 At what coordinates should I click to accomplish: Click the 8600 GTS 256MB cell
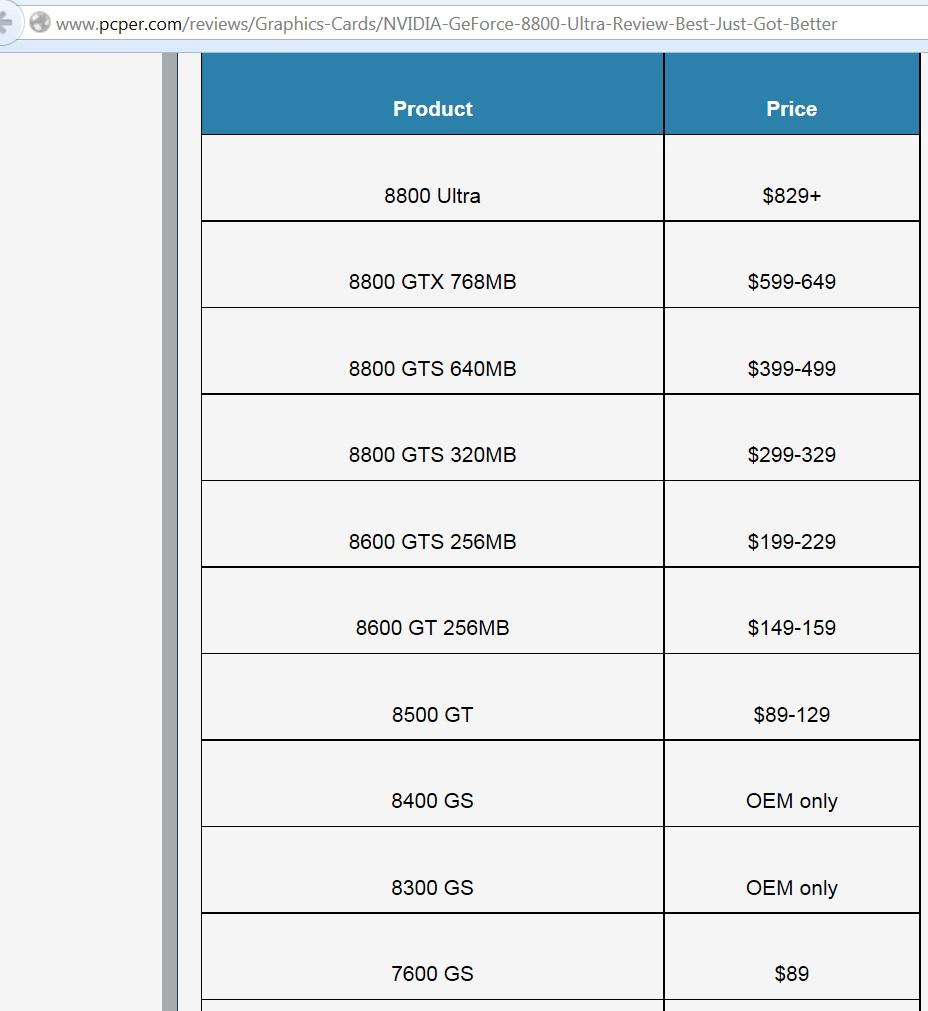(x=433, y=524)
